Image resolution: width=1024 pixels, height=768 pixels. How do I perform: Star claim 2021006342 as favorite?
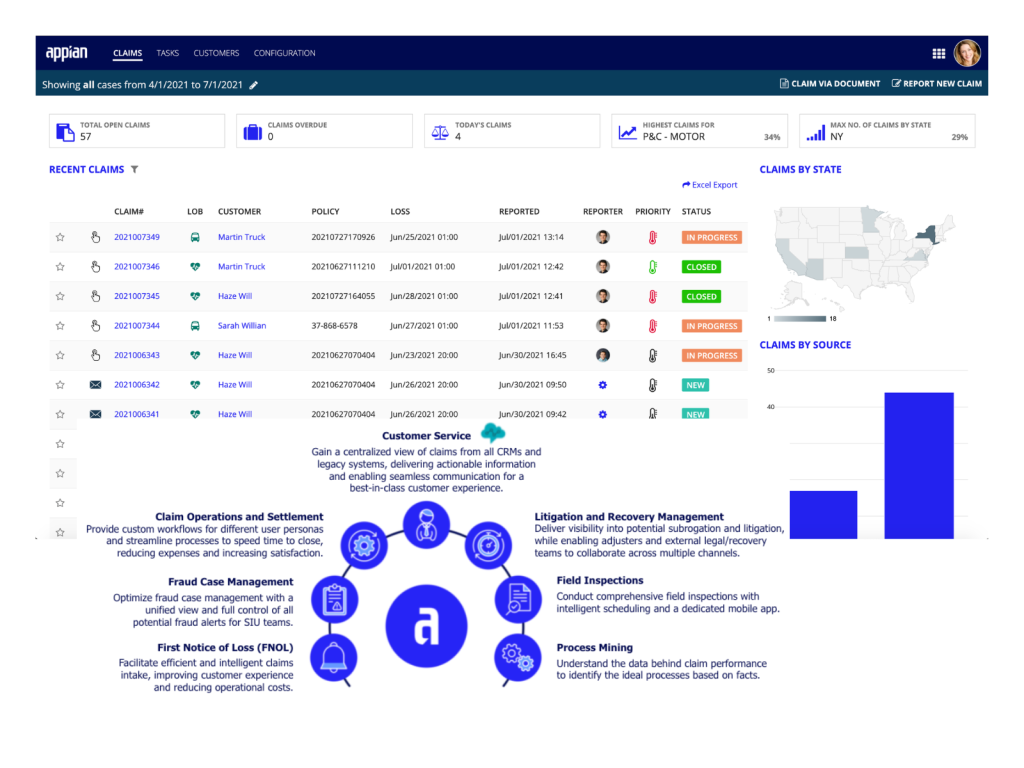[60, 385]
